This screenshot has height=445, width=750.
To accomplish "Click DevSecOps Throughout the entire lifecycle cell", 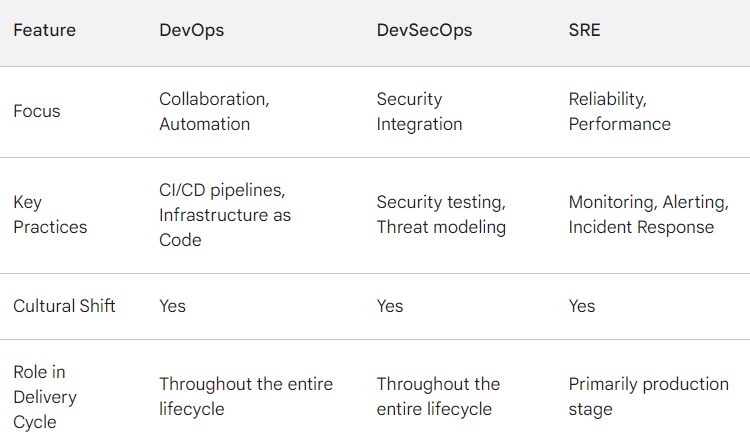I will point(438,396).
